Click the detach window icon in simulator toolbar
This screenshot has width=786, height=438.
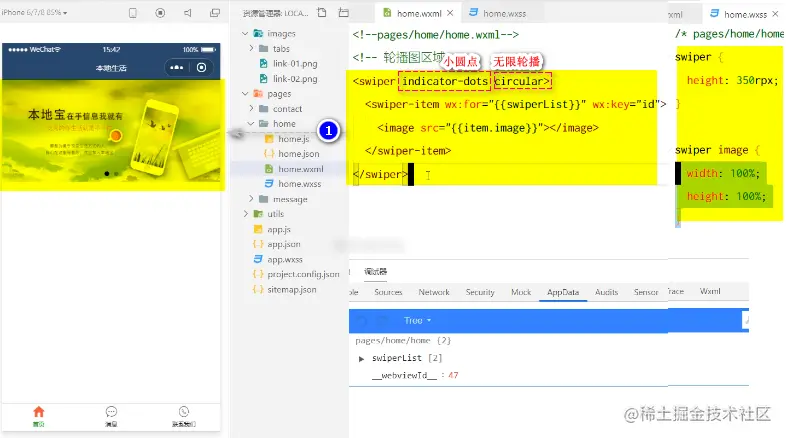[x=215, y=13]
